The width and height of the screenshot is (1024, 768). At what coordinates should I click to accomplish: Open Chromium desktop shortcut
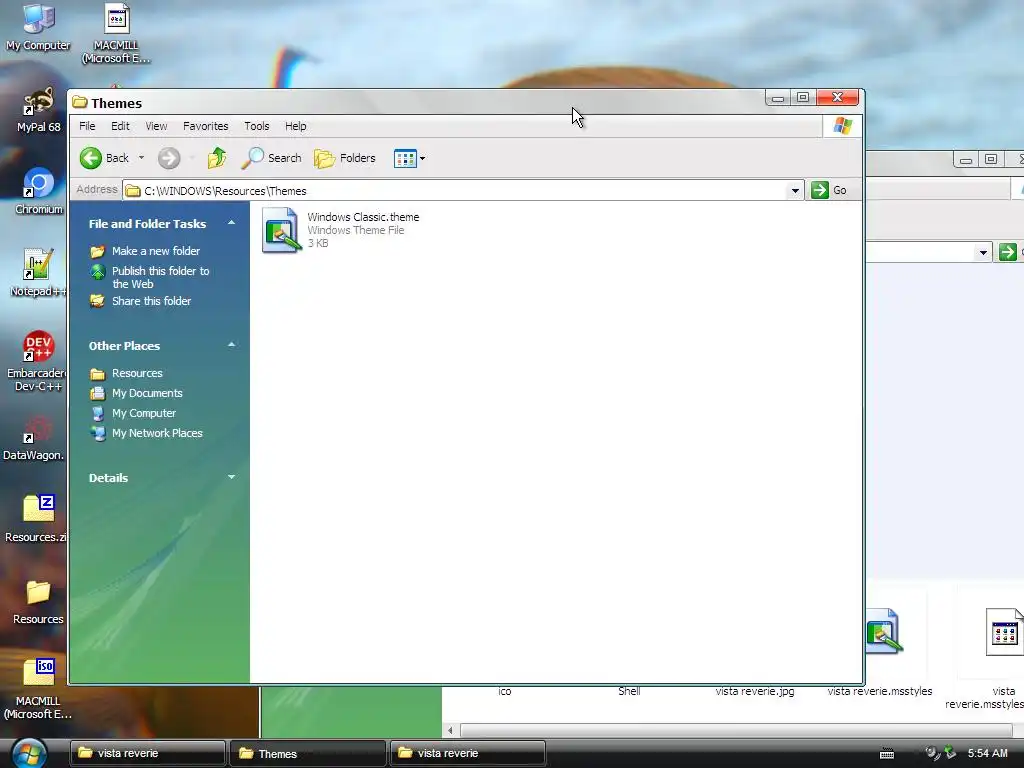(x=38, y=191)
